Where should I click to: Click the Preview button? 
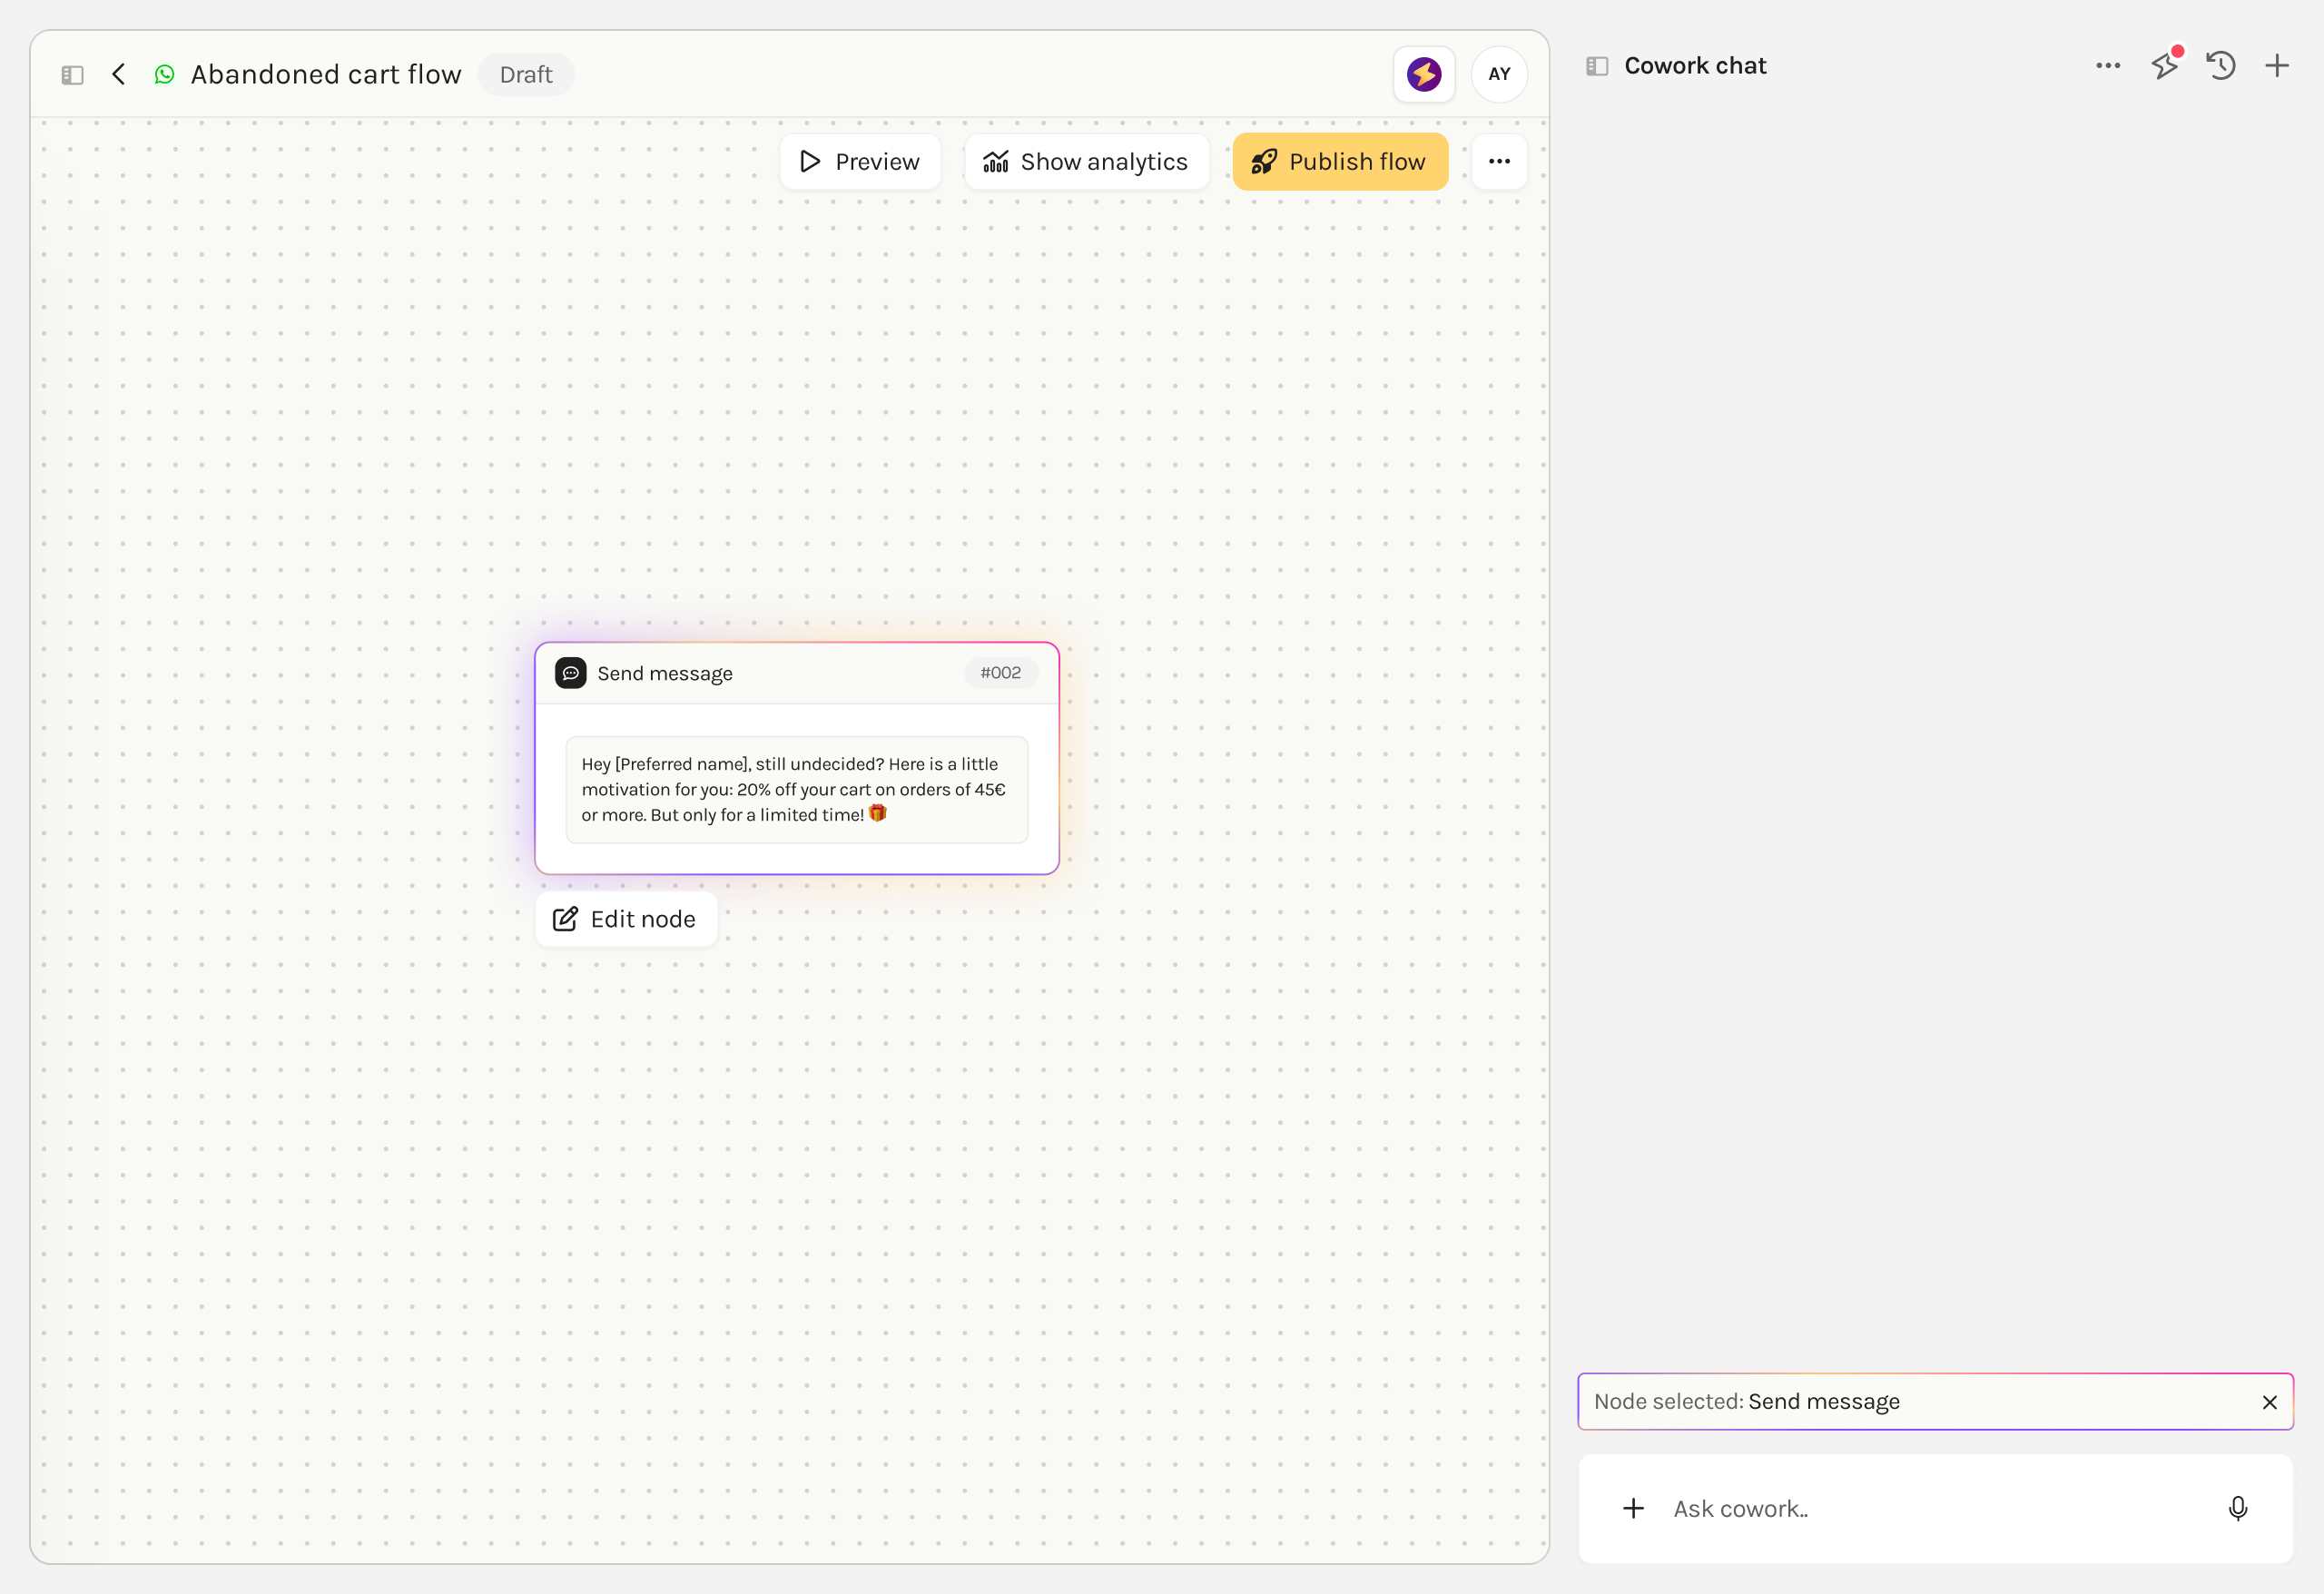(x=860, y=162)
